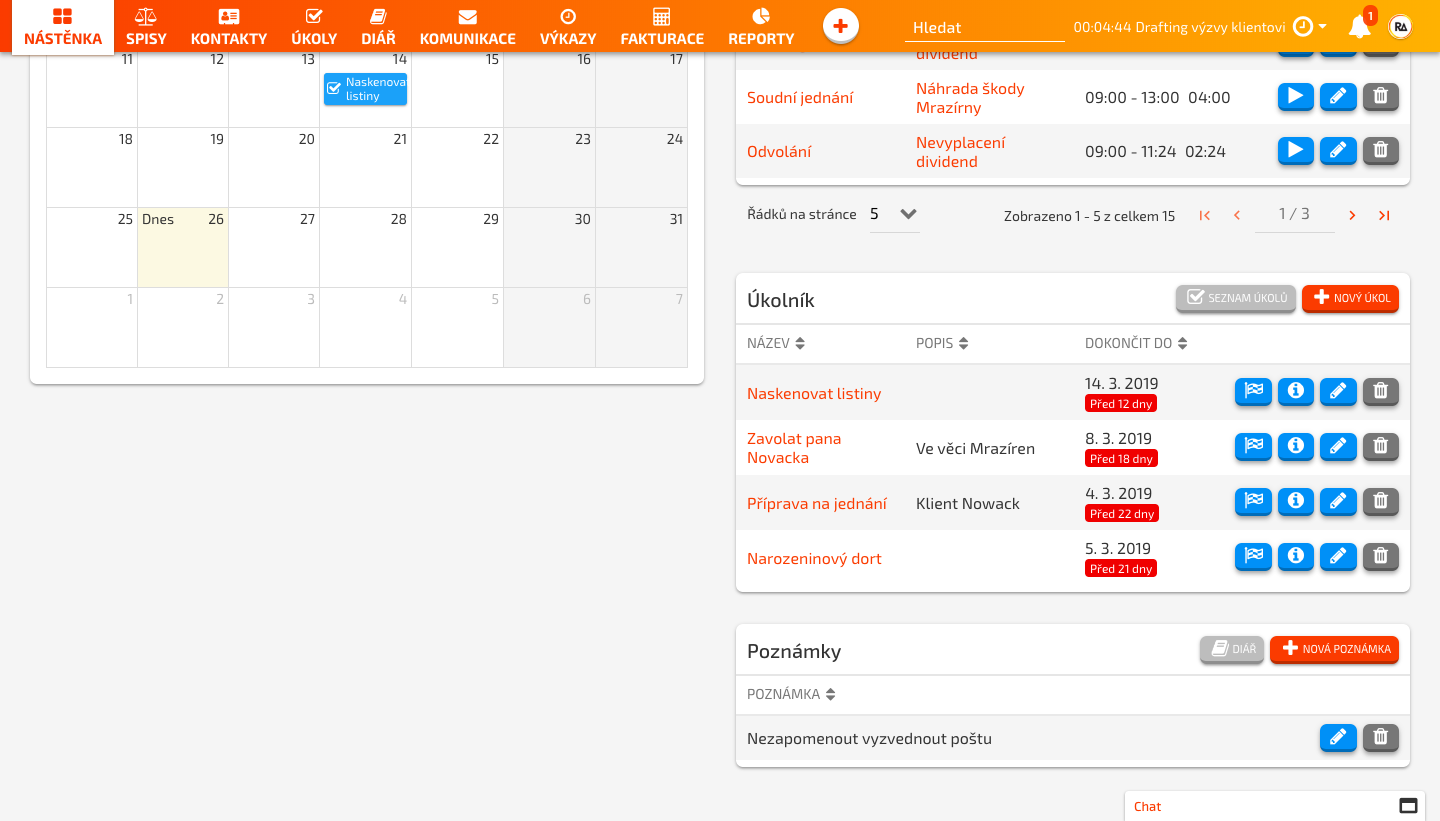Open the Diář tab
Screen dimensions: 1440x821
coord(378,27)
